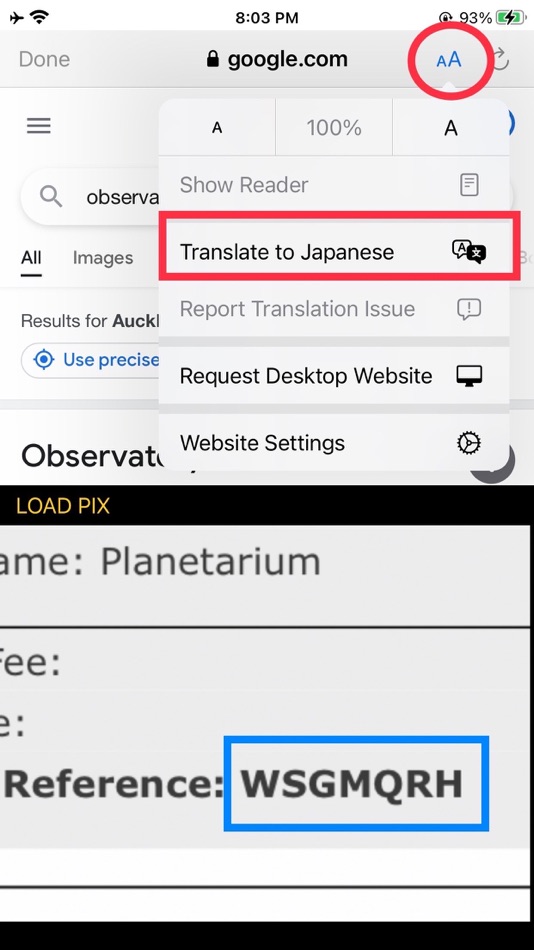Choose Show Reader
This screenshot has height=950, width=534.
334,185
